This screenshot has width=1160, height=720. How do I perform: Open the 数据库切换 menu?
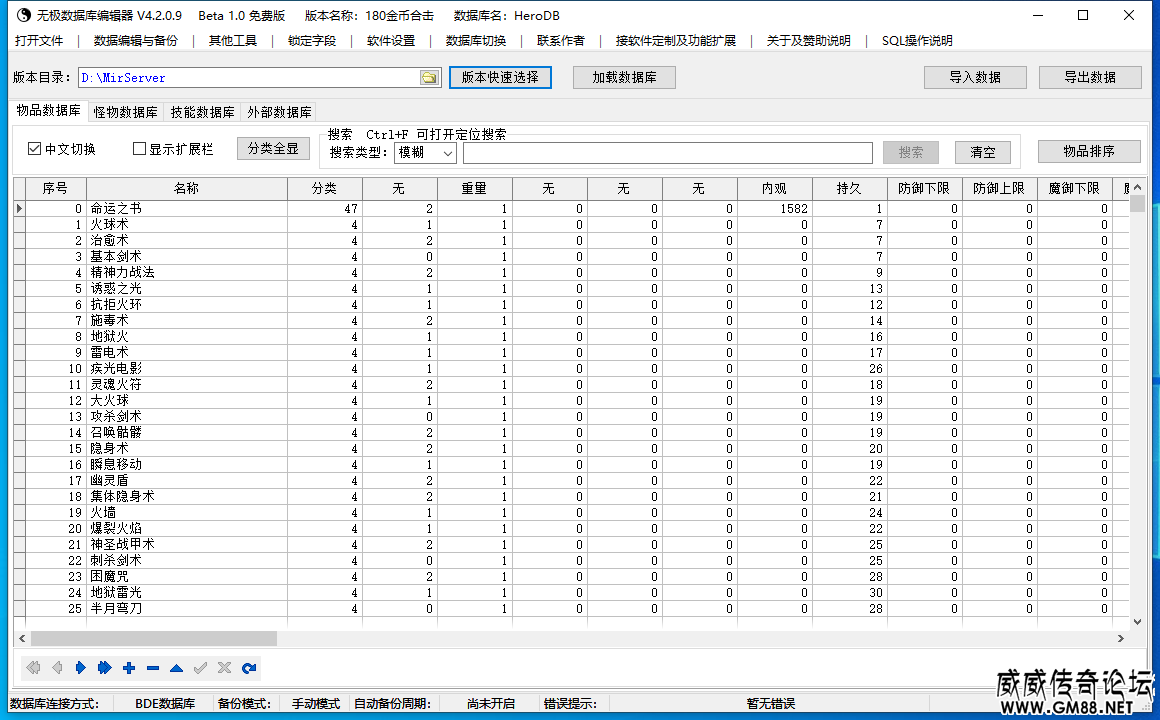[476, 41]
